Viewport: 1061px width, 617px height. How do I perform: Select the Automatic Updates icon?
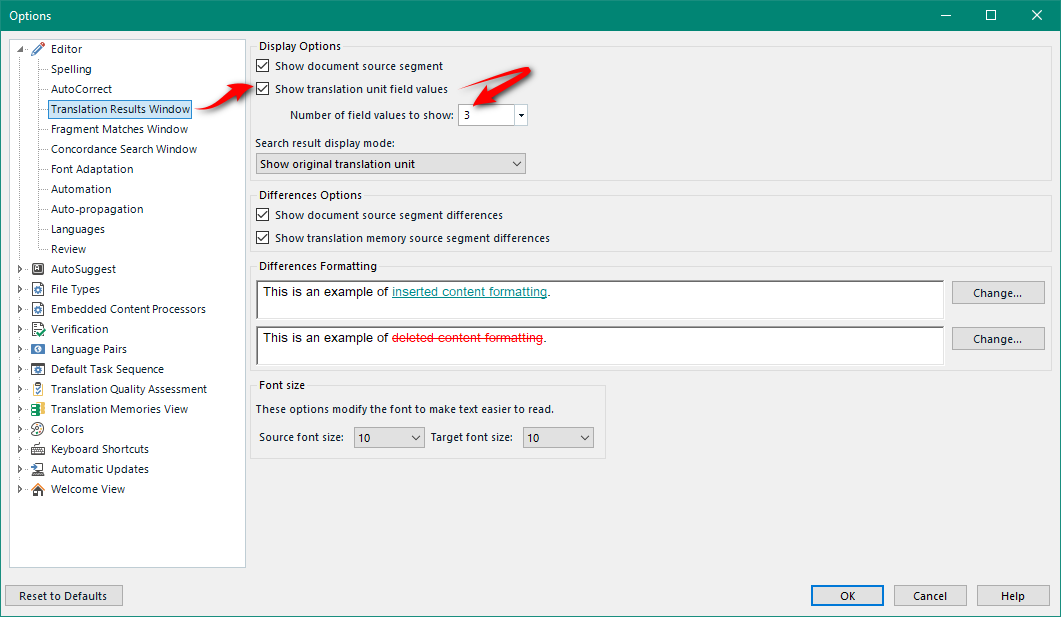(36, 468)
